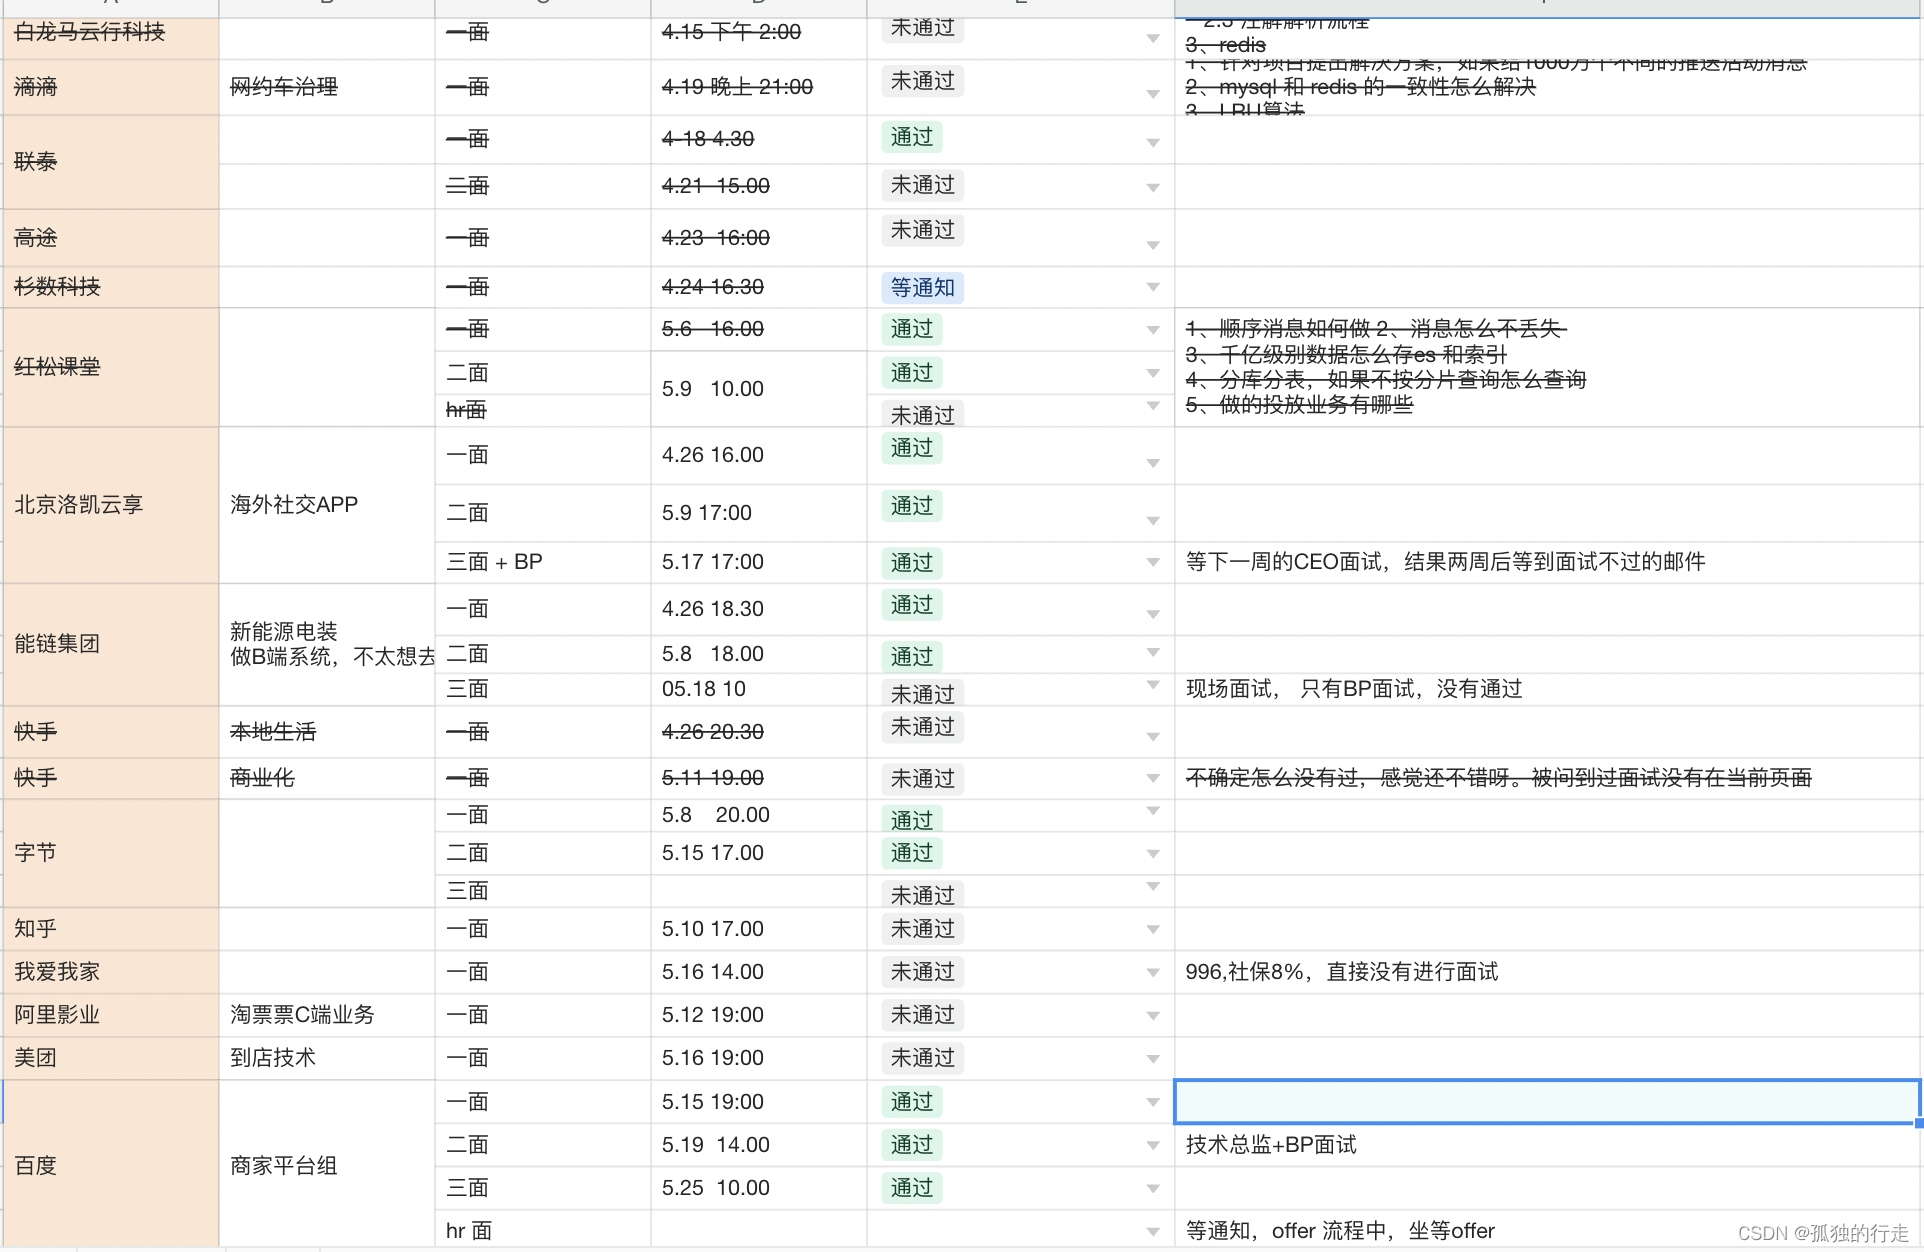
Task: Select the 三面 + BP round cell
Action: click(x=543, y=562)
